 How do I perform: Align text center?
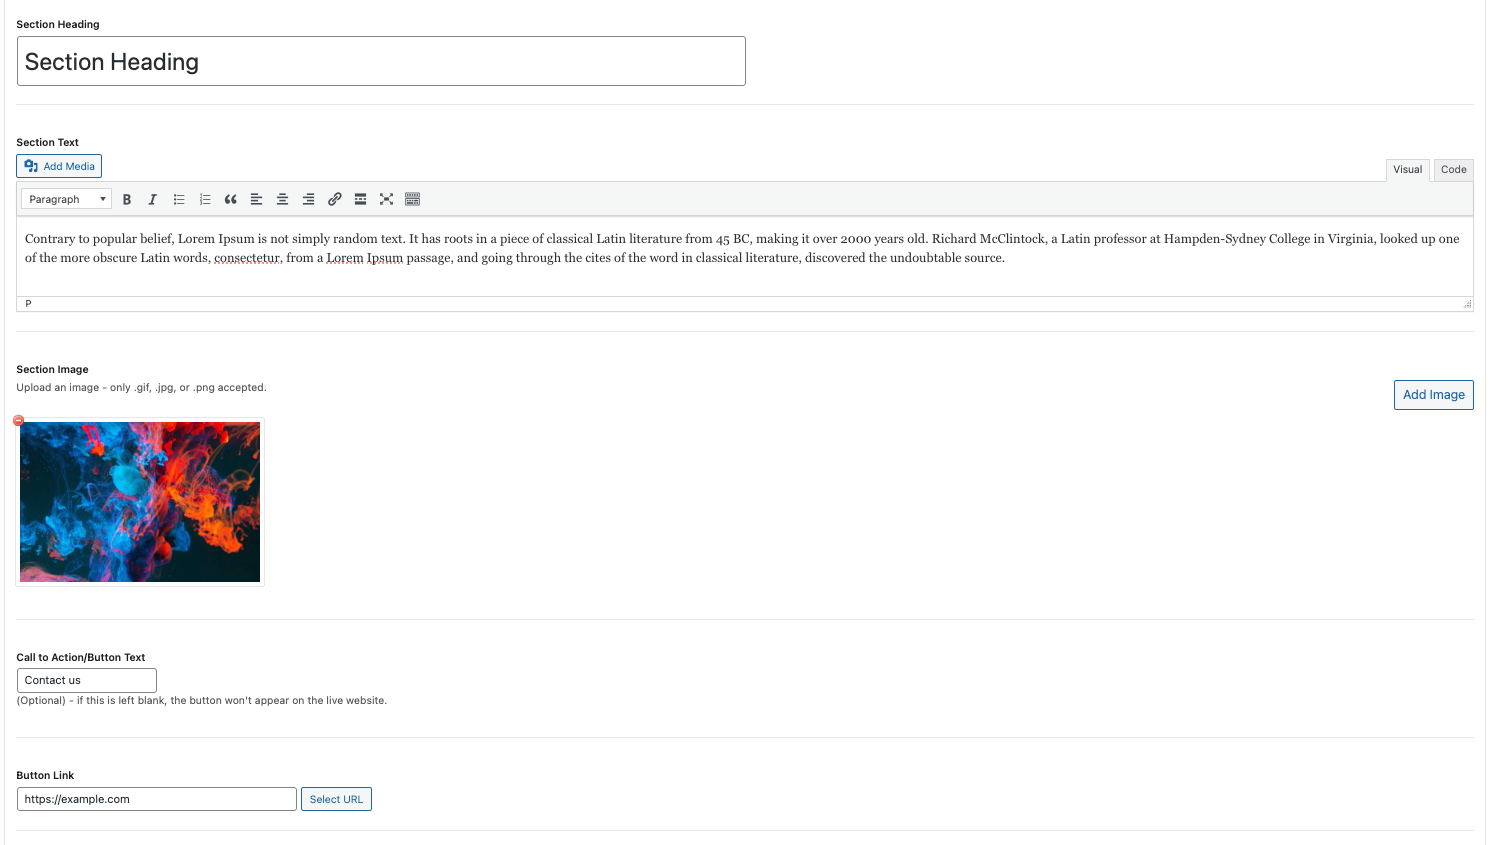[x=283, y=199]
